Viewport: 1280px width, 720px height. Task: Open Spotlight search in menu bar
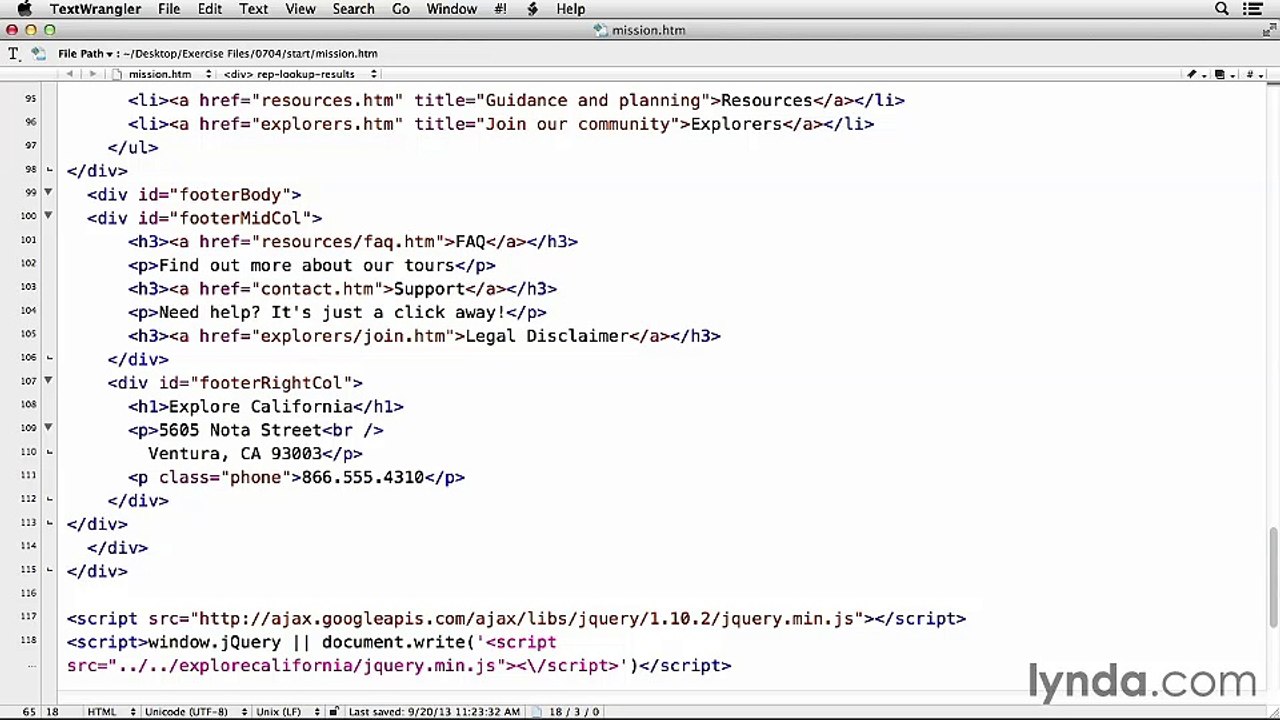tap(1222, 9)
